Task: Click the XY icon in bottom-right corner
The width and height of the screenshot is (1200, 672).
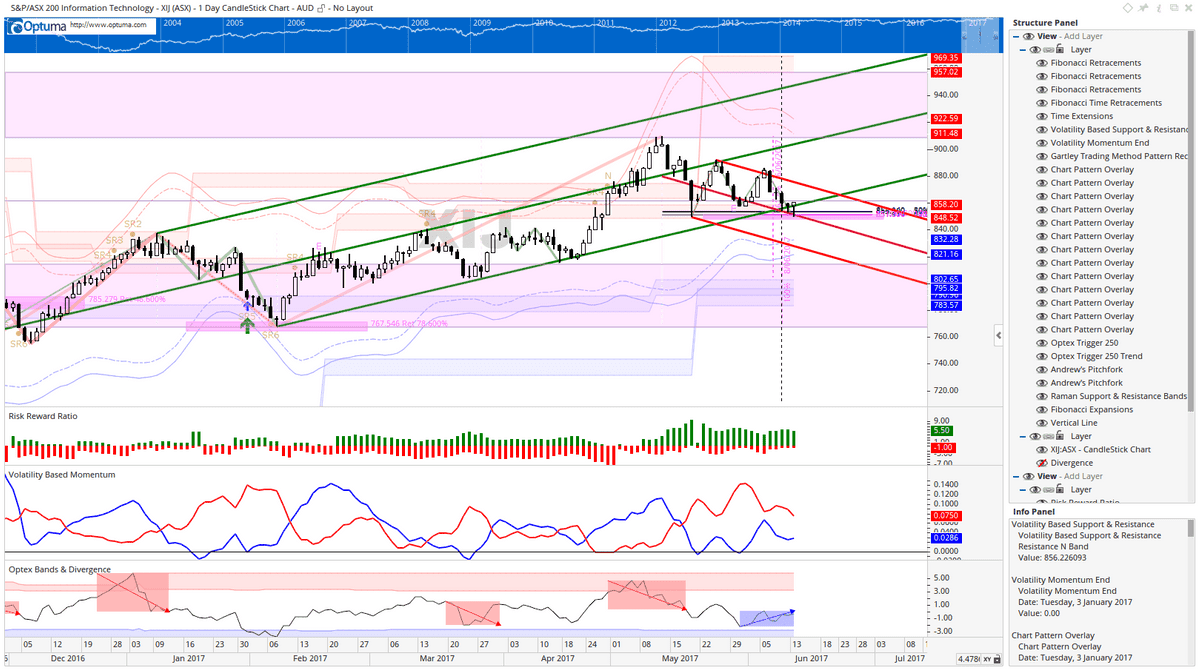Action: [987, 659]
